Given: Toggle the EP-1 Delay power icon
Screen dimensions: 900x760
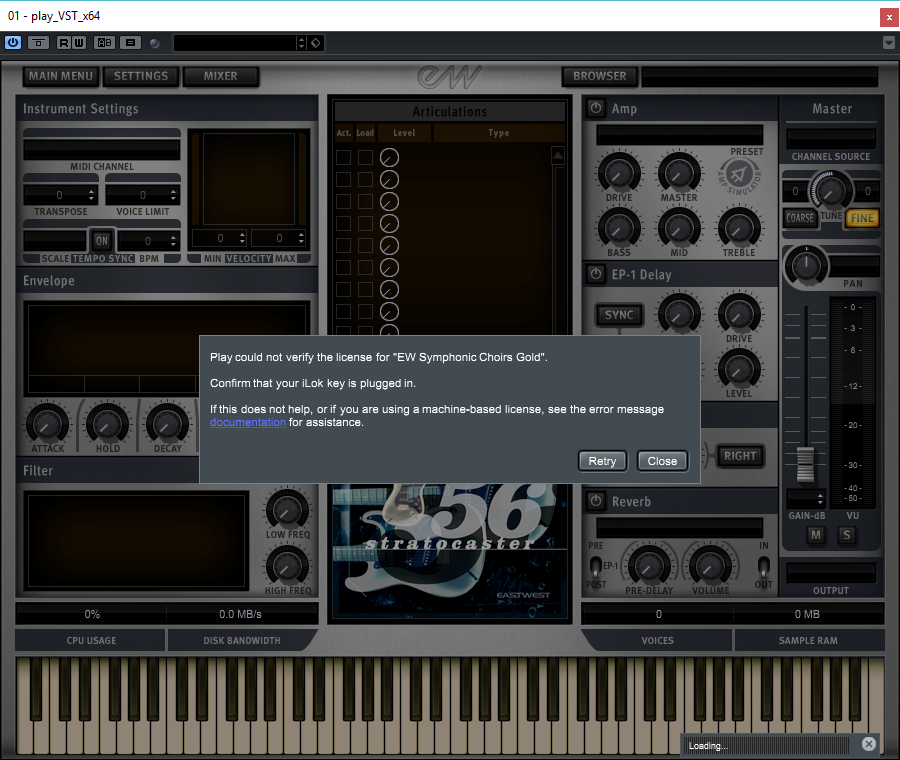Looking at the screenshot, I should click(596, 274).
